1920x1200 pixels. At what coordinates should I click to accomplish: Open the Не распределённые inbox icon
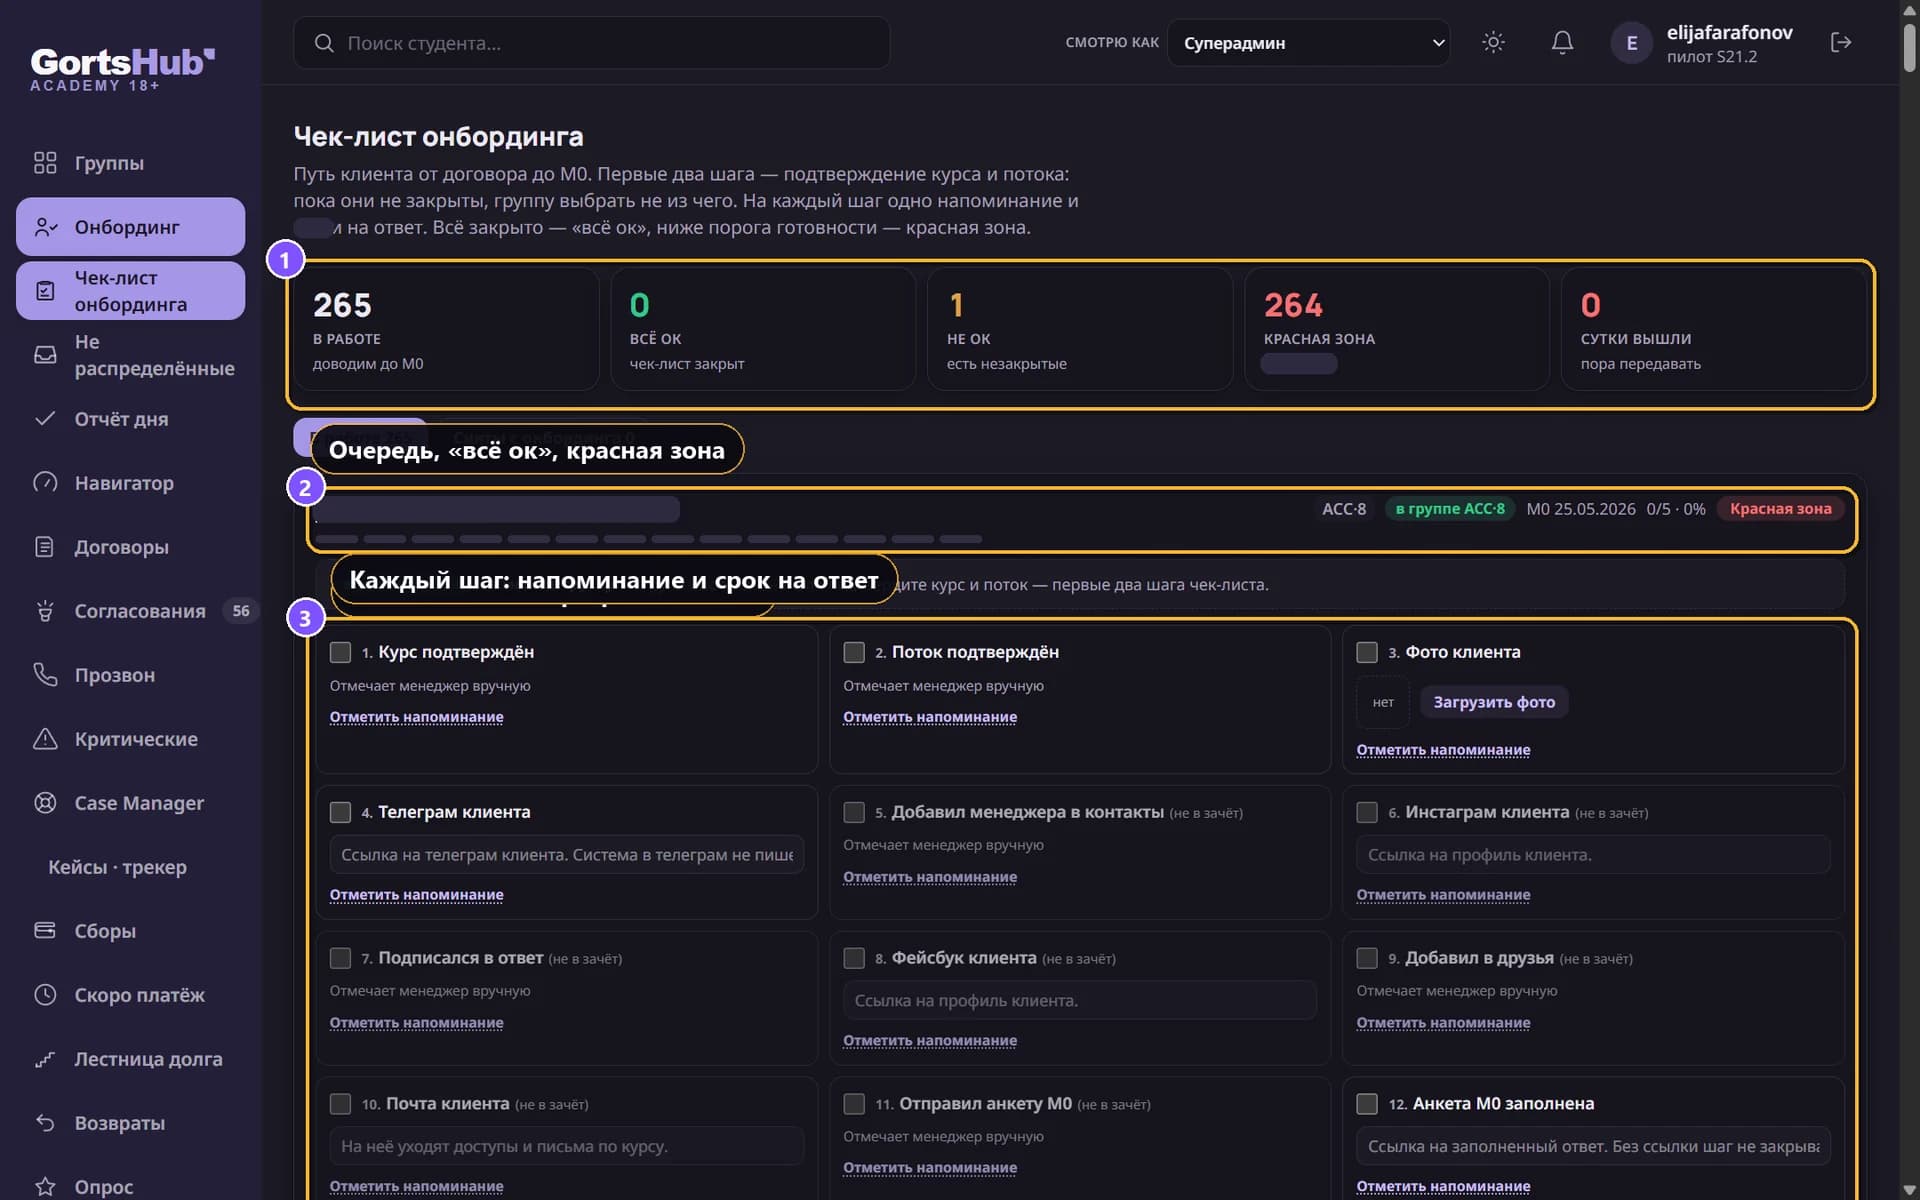(x=45, y=355)
